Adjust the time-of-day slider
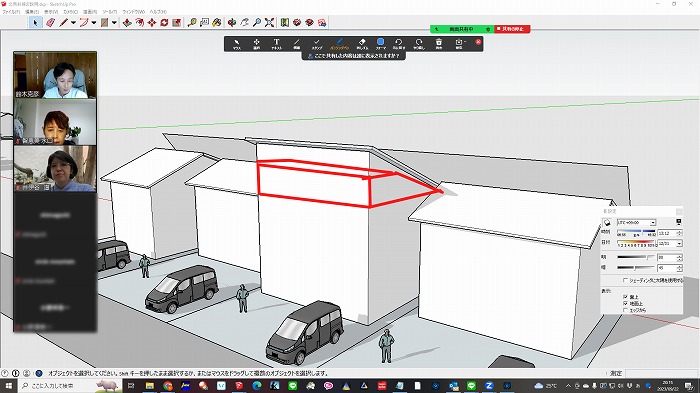Screen dimensions: 700x393 [636, 231]
